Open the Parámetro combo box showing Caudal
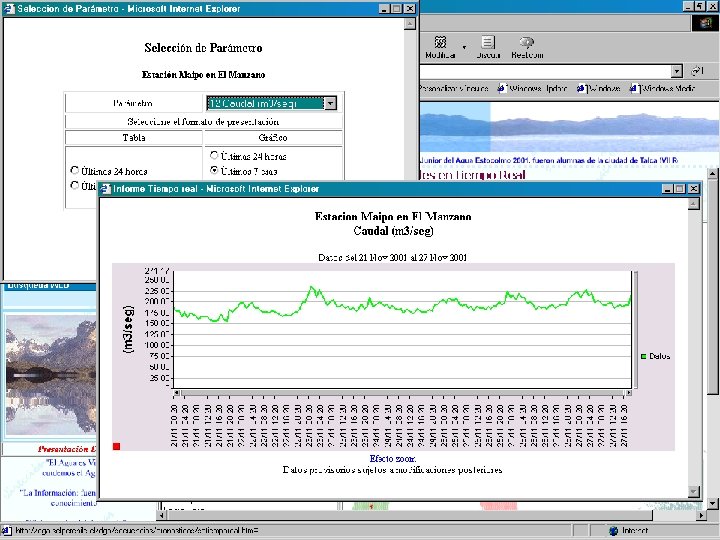Screen dimensions: 720x540 (271, 103)
